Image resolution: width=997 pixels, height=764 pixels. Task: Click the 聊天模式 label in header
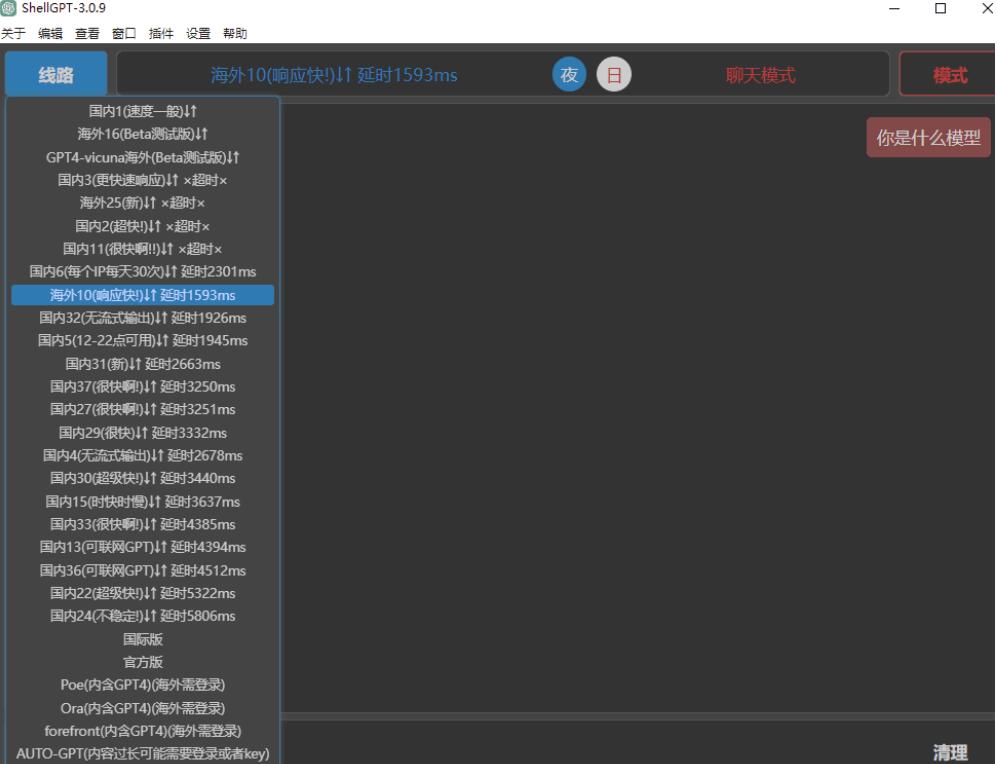[x=760, y=76]
